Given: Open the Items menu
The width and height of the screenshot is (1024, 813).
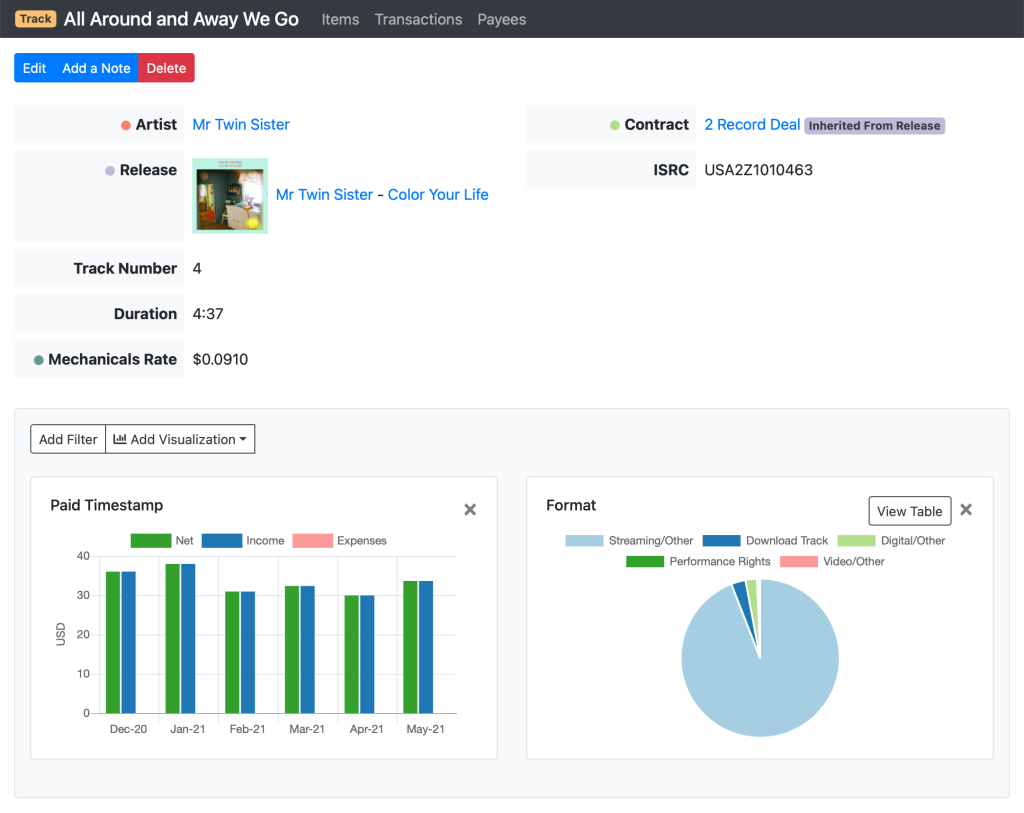Looking at the screenshot, I should point(340,19).
